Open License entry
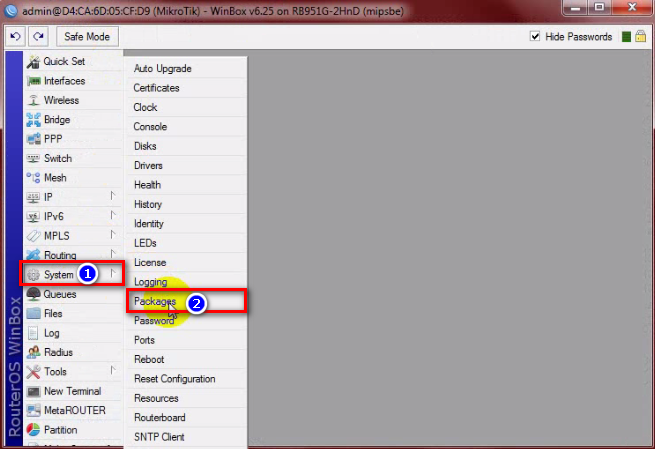Screen dimensions: 655x449 (187, 262)
